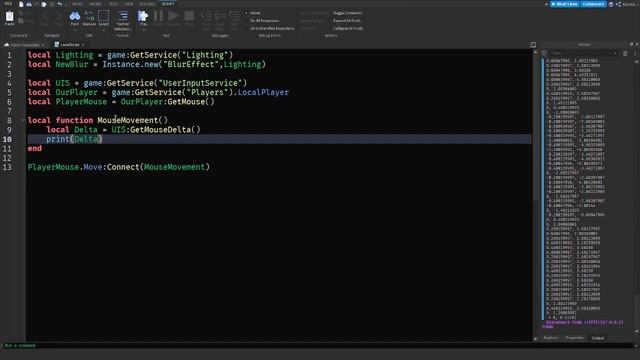Switch to the HOME ribbon tab
The image size is (640, 360).
[77, 4]
